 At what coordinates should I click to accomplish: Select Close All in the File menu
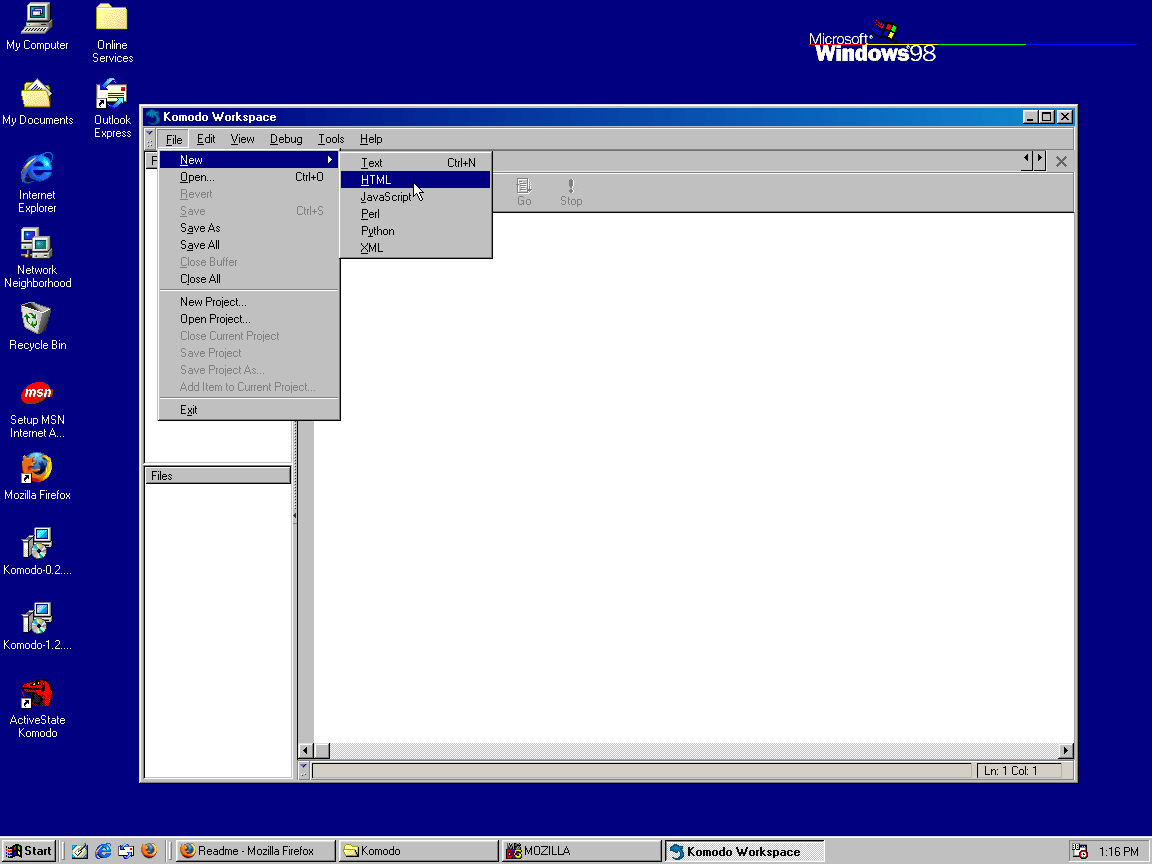point(249,278)
